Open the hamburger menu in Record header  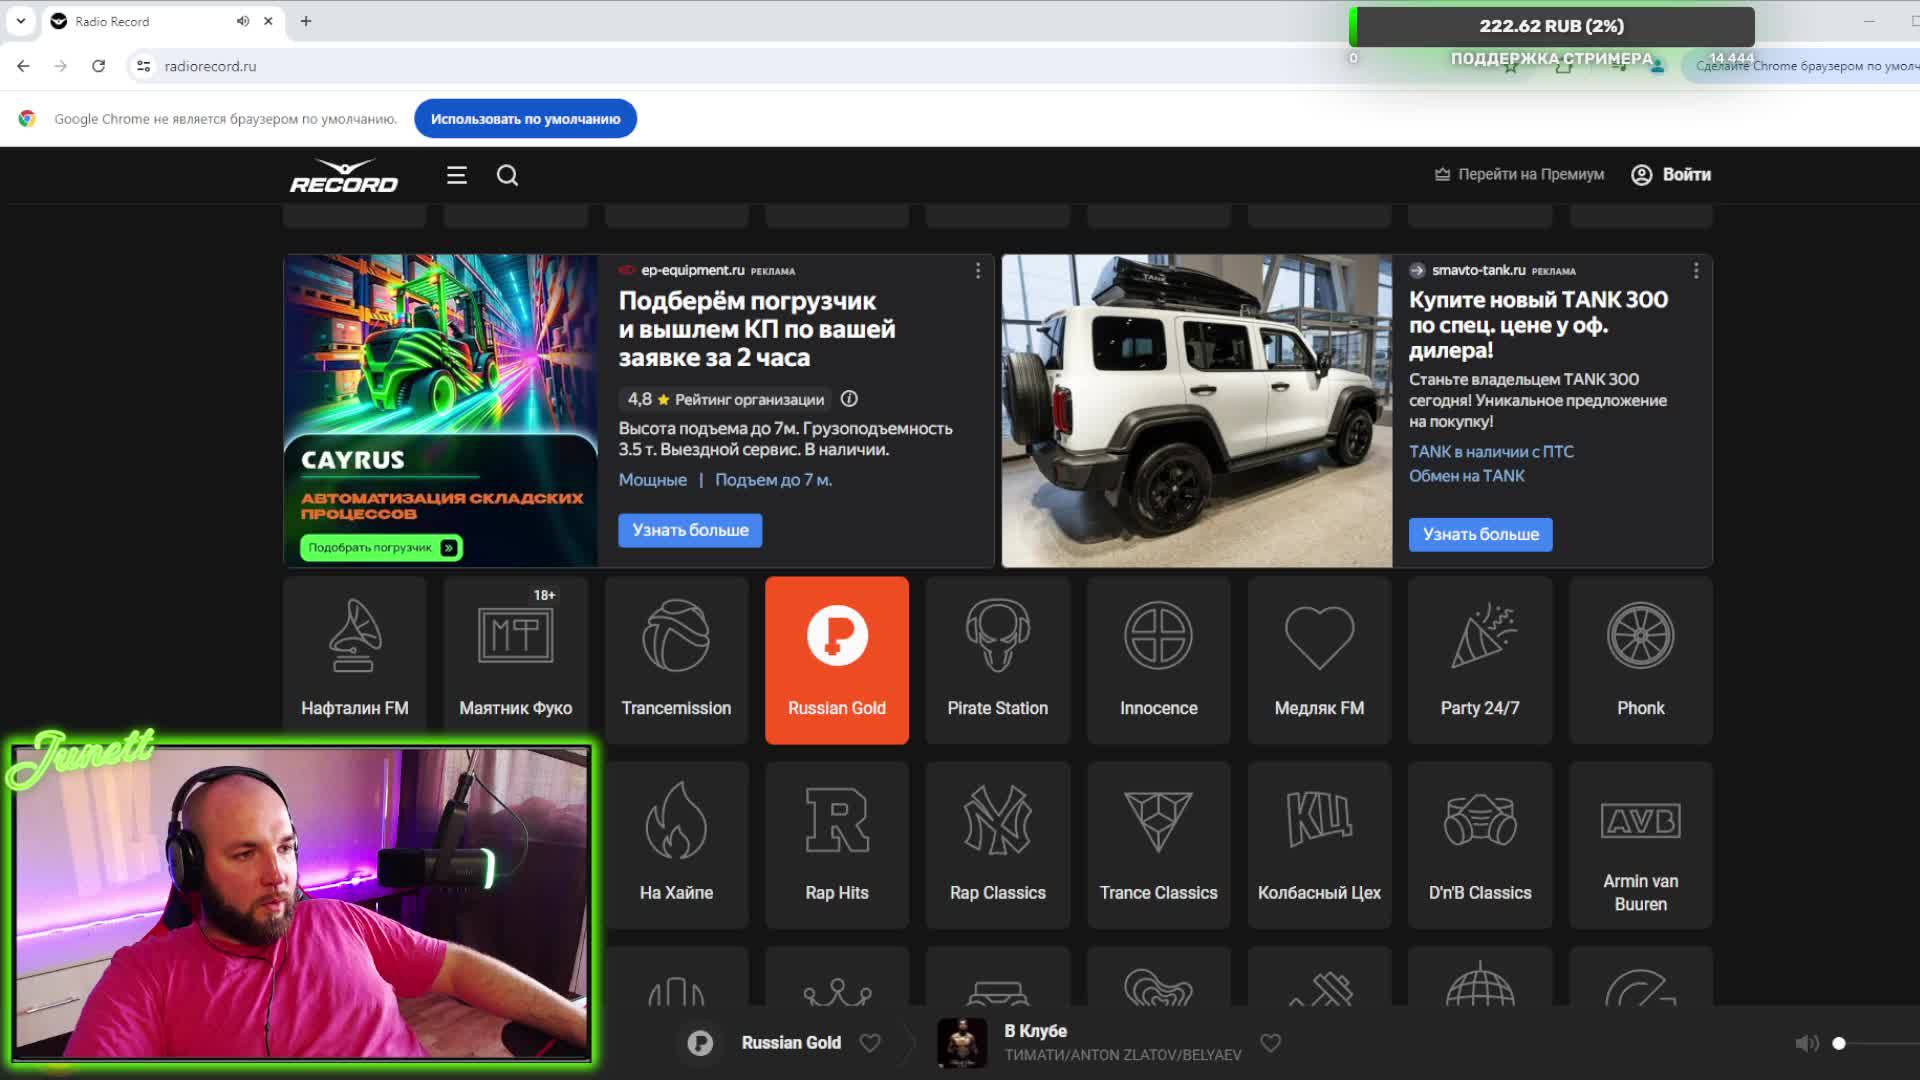(457, 175)
